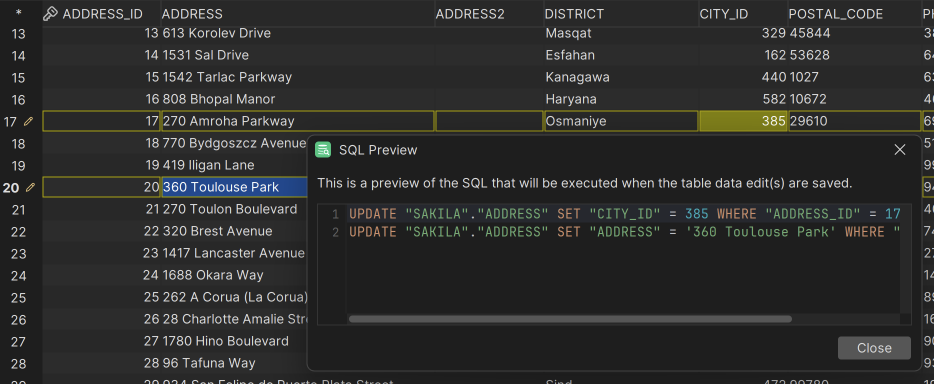Click the '96 Tafuna Way' address cell
Viewport: 934px width, 384px height.
click(x=235, y=364)
